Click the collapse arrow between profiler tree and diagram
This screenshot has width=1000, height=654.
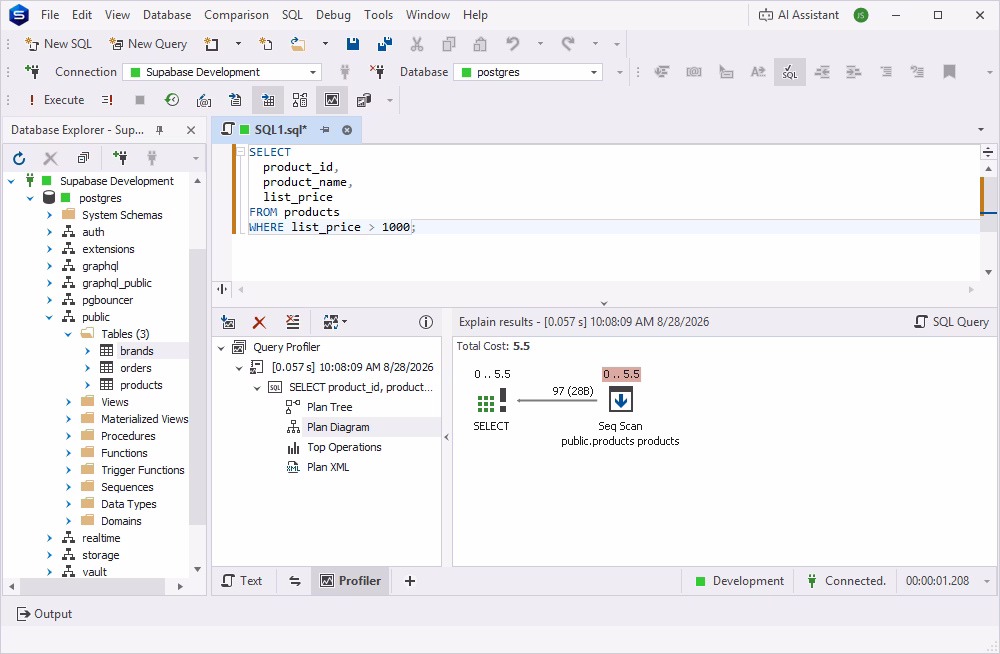[446, 438]
